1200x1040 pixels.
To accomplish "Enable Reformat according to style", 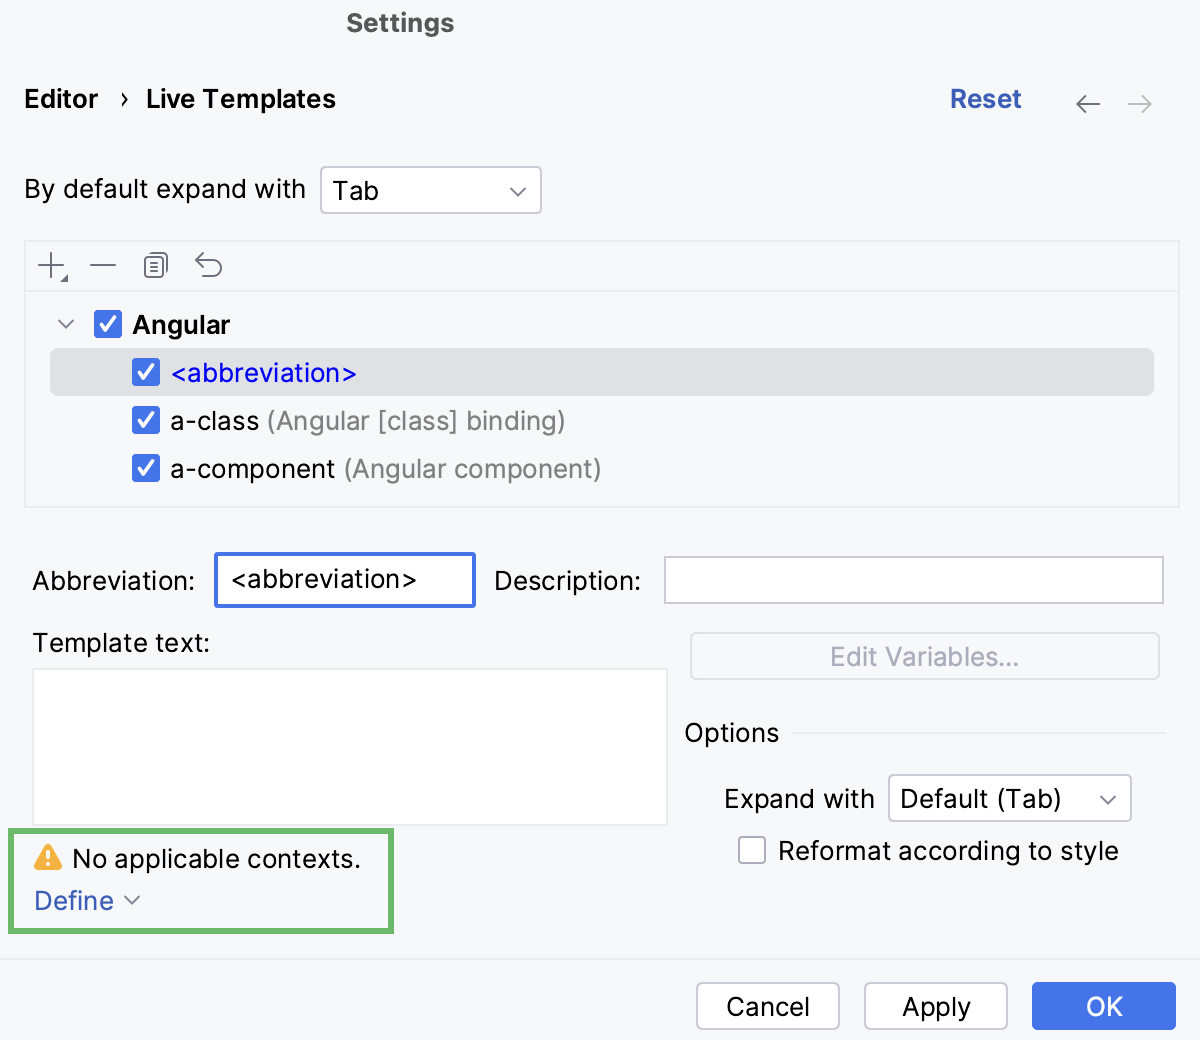I will 752,850.
